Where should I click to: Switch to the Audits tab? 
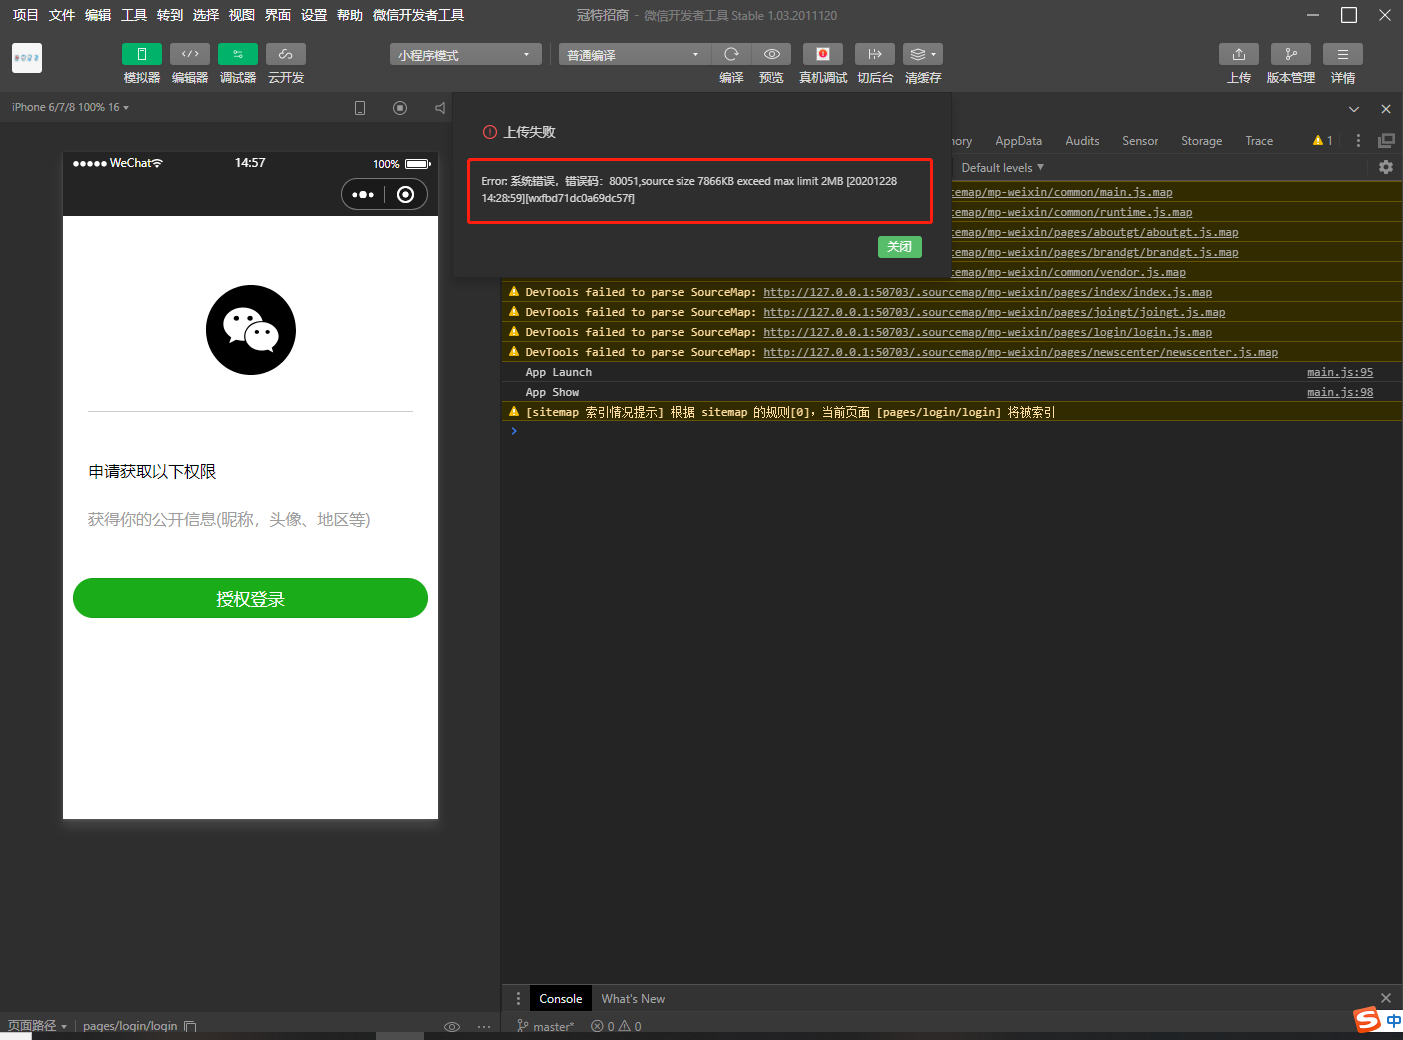pyautogui.click(x=1082, y=141)
